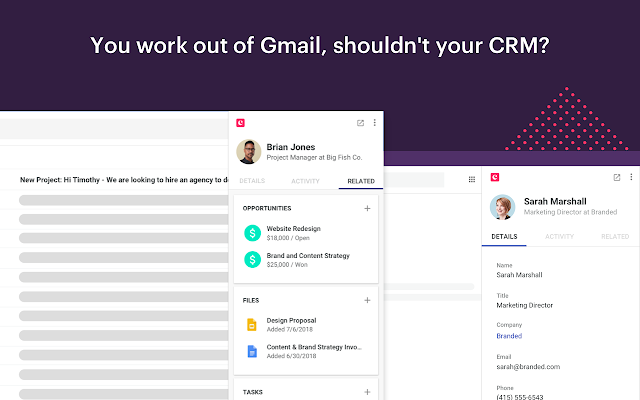Click the Name field value Sarah Marshall
Viewport: 640px width, 400px height.
tap(519, 275)
